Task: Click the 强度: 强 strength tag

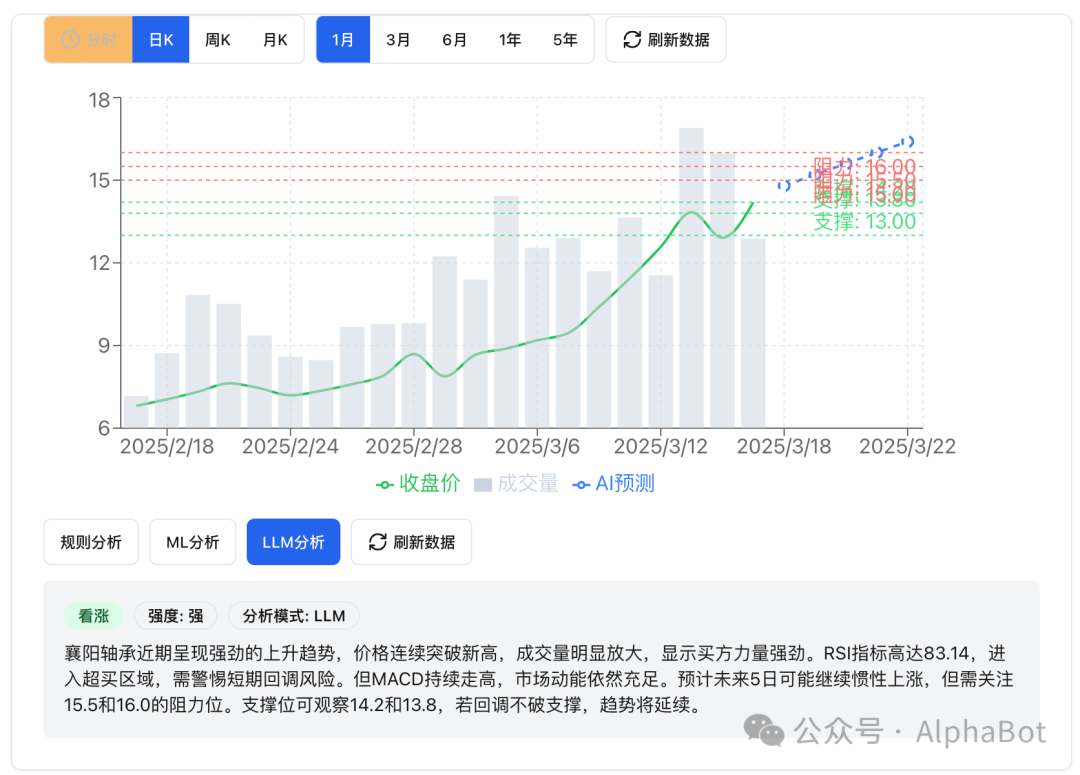Action: click(x=175, y=616)
